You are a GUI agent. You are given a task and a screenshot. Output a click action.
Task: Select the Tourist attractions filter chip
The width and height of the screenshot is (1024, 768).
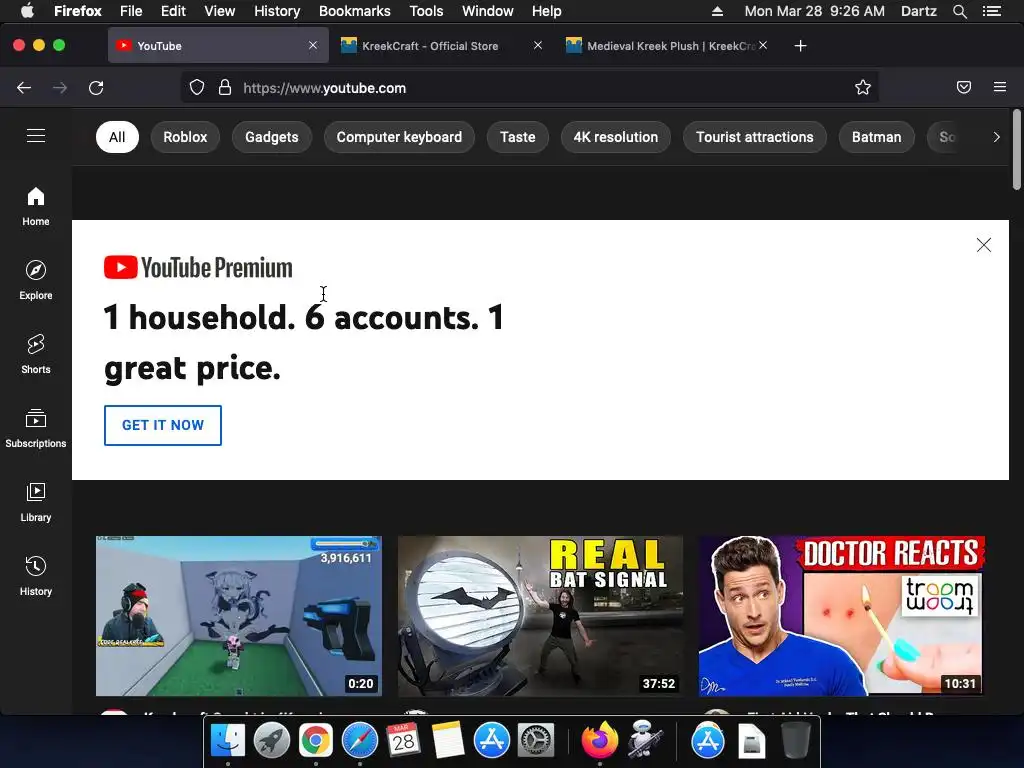(x=755, y=137)
